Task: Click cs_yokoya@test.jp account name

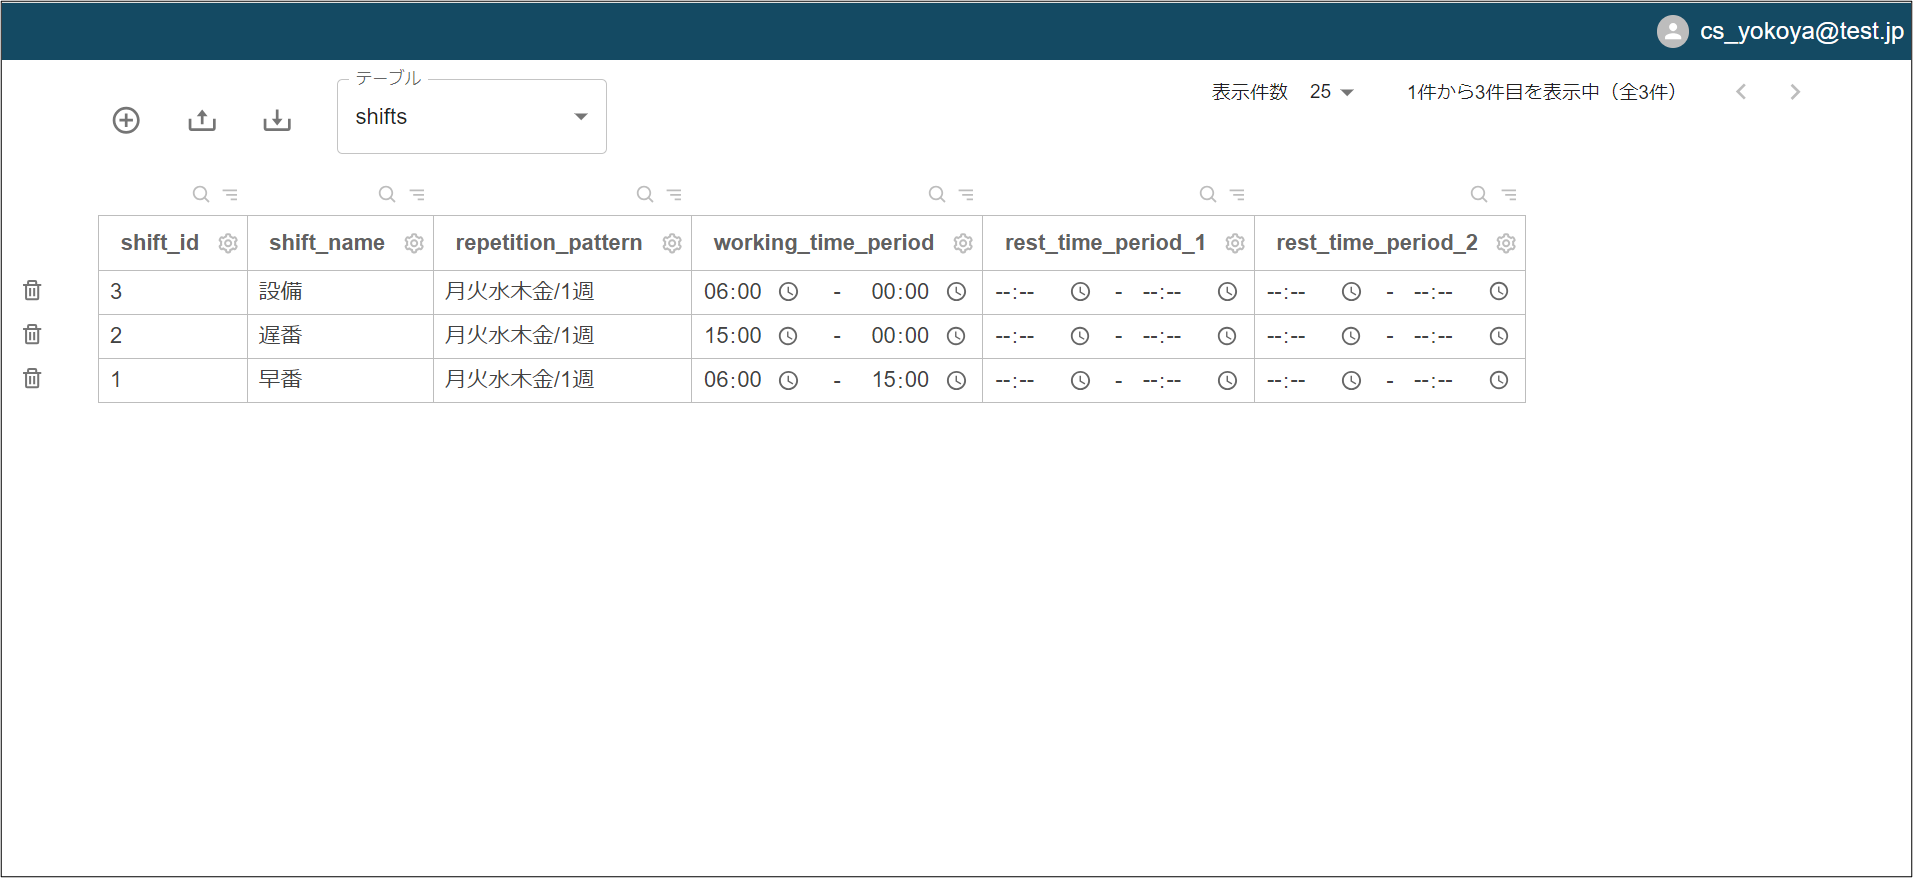Action: coord(1801,31)
